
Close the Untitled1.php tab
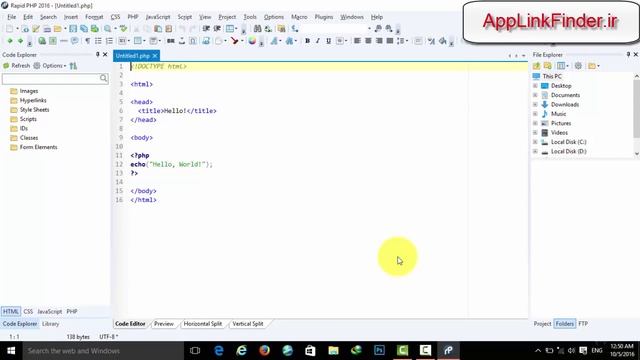click(155, 56)
